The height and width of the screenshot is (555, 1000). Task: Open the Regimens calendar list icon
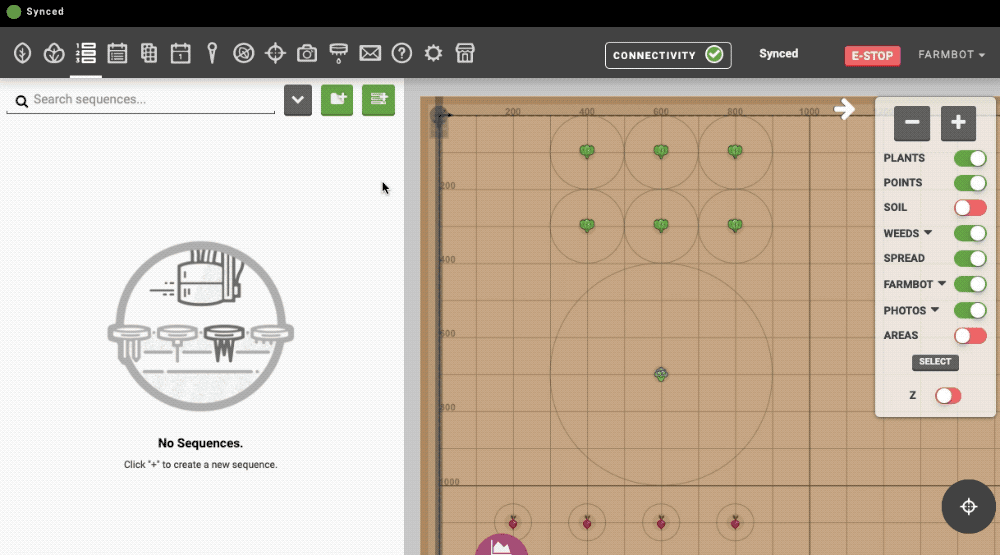117,54
